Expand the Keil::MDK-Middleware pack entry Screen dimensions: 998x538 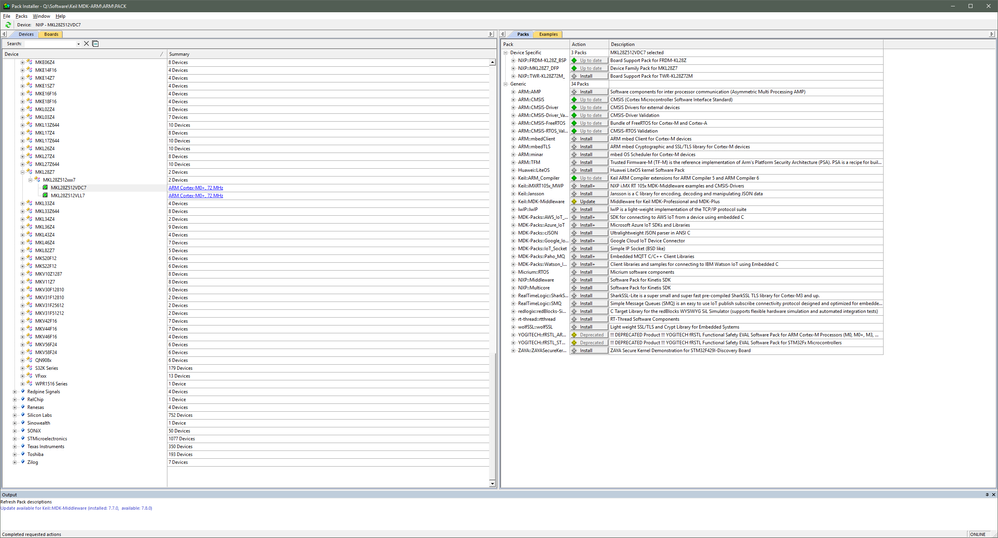pyautogui.click(x=514, y=201)
